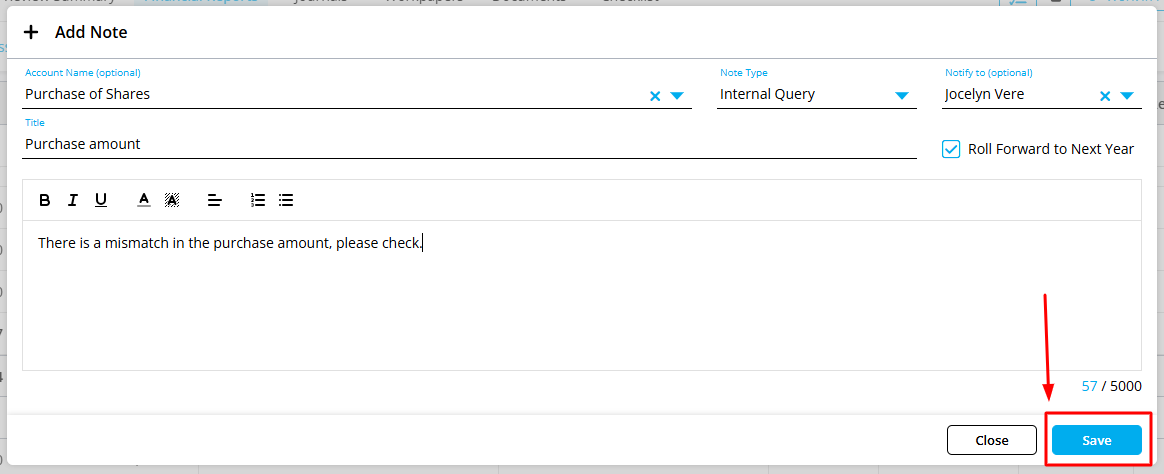Underline the selected note text

(x=101, y=200)
